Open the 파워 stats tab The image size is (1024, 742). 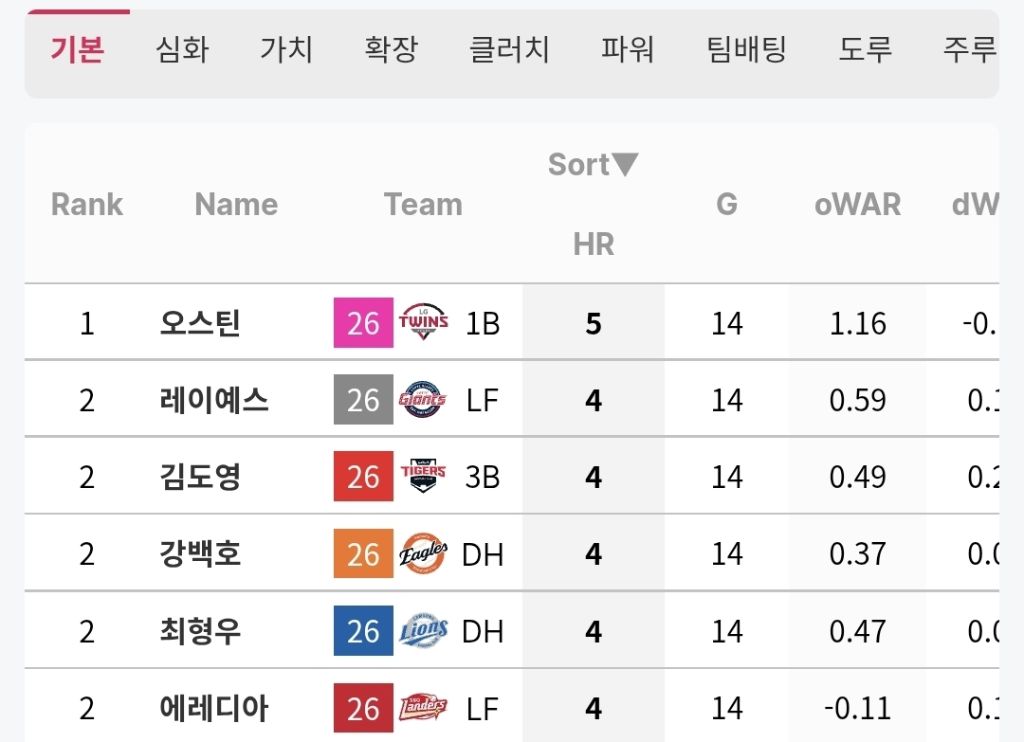tap(628, 49)
